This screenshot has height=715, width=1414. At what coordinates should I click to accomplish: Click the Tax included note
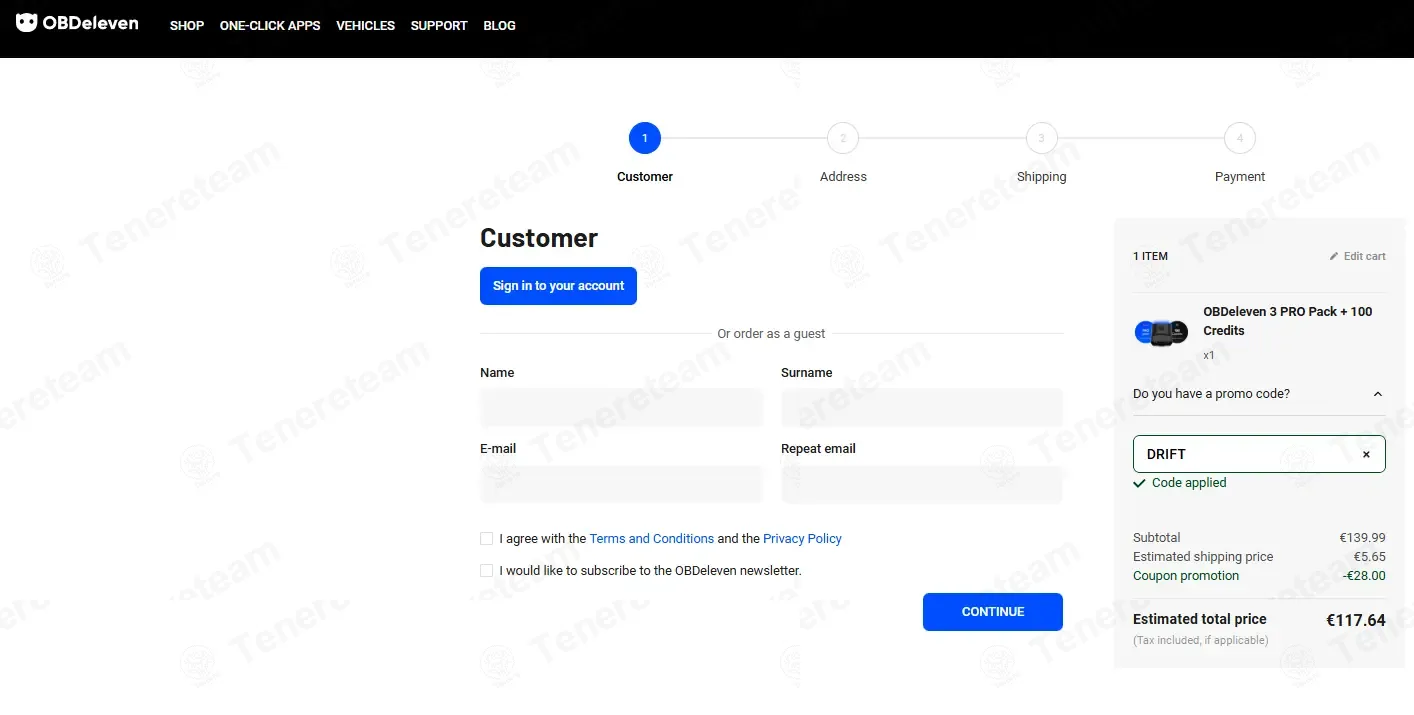1200,640
